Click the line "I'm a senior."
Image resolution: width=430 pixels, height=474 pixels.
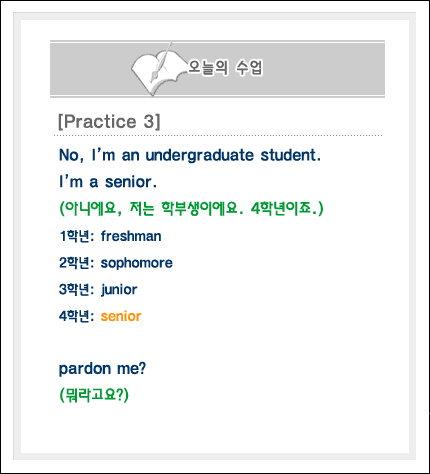pyautogui.click(x=108, y=182)
